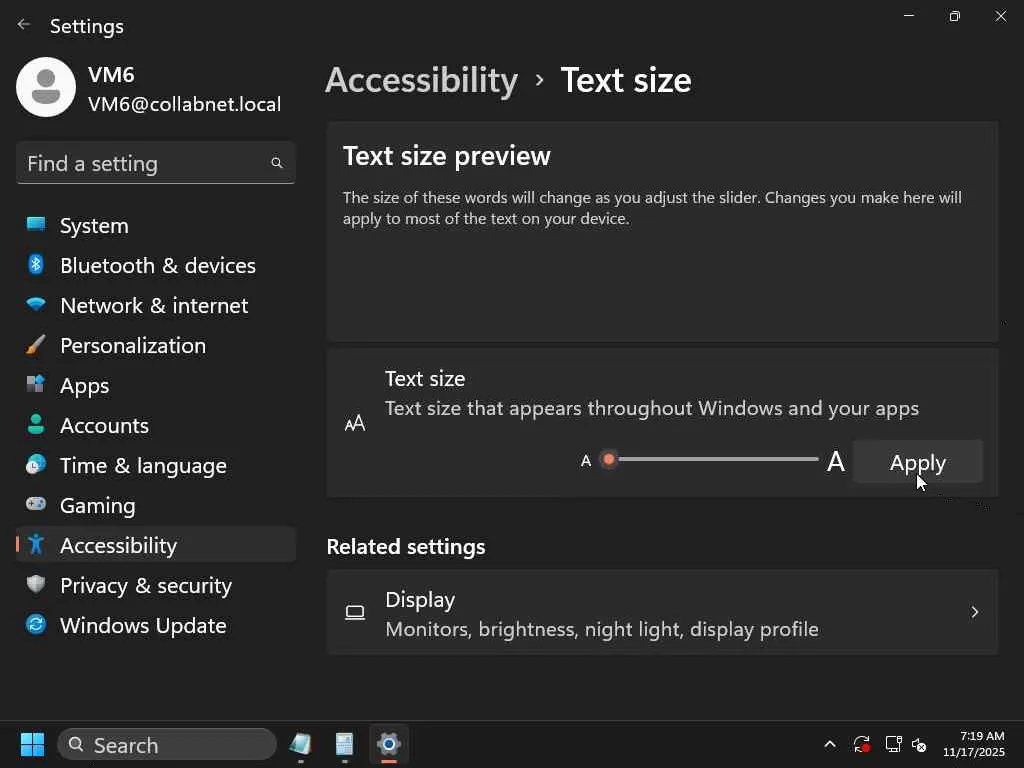Image resolution: width=1024 pixels, height=768 pixels.
Task: Open the Notepad-style app icon on taskbar
Action: pyautogui.click(x=300, y=744)
